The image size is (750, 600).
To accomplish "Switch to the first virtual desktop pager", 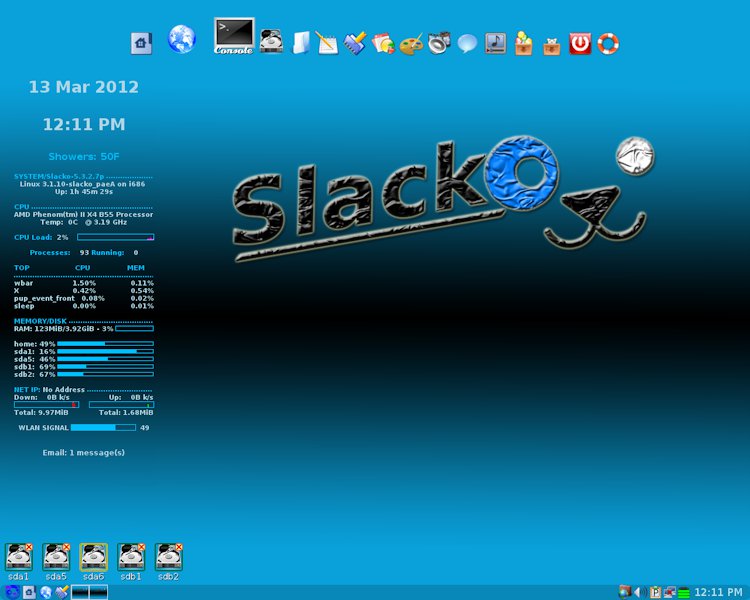I will (80, 592).
